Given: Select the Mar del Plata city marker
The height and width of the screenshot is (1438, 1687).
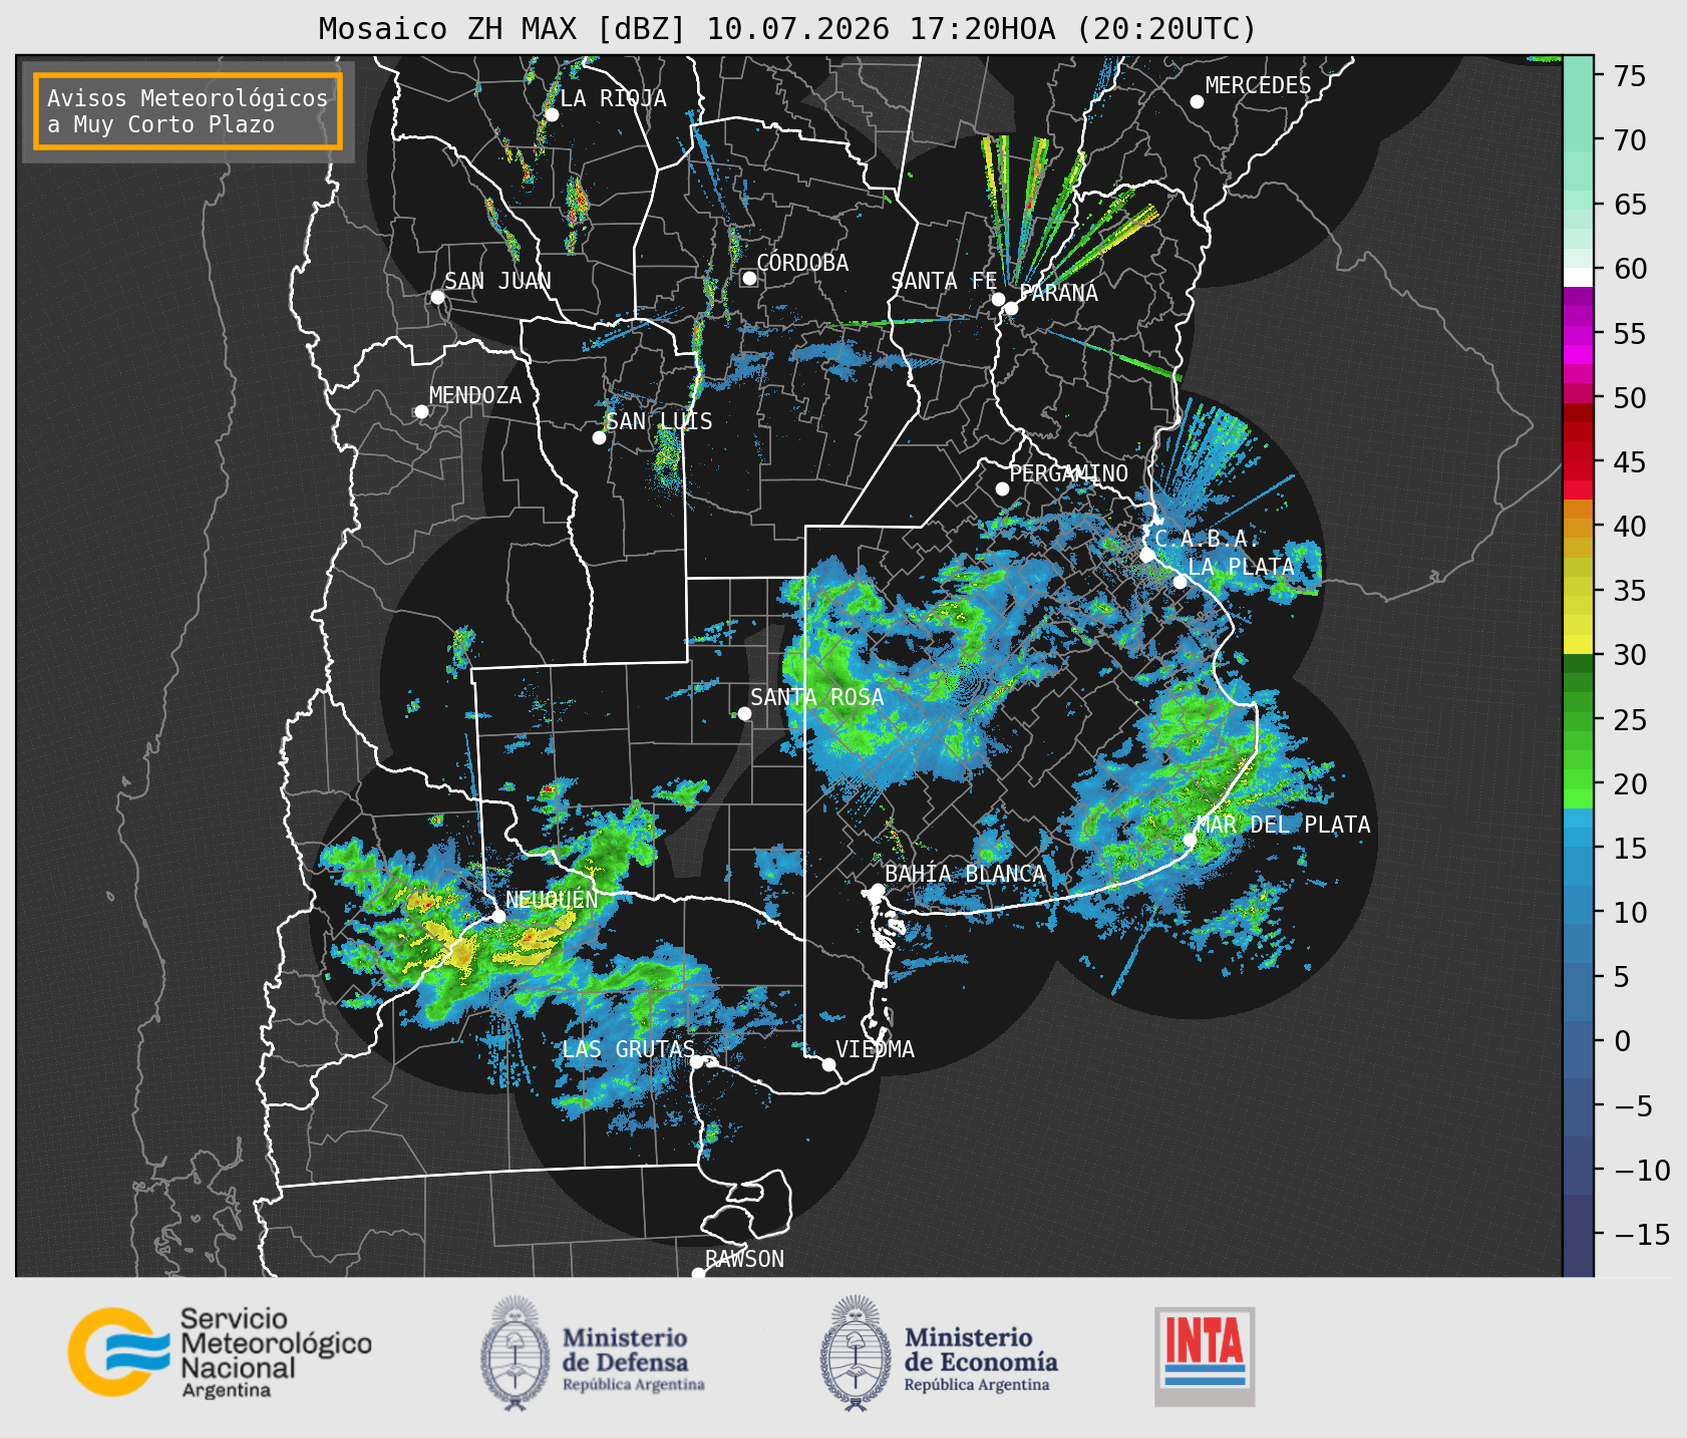Looking at the screenshot, I should pyautogui.click(x=1190, y=840).
